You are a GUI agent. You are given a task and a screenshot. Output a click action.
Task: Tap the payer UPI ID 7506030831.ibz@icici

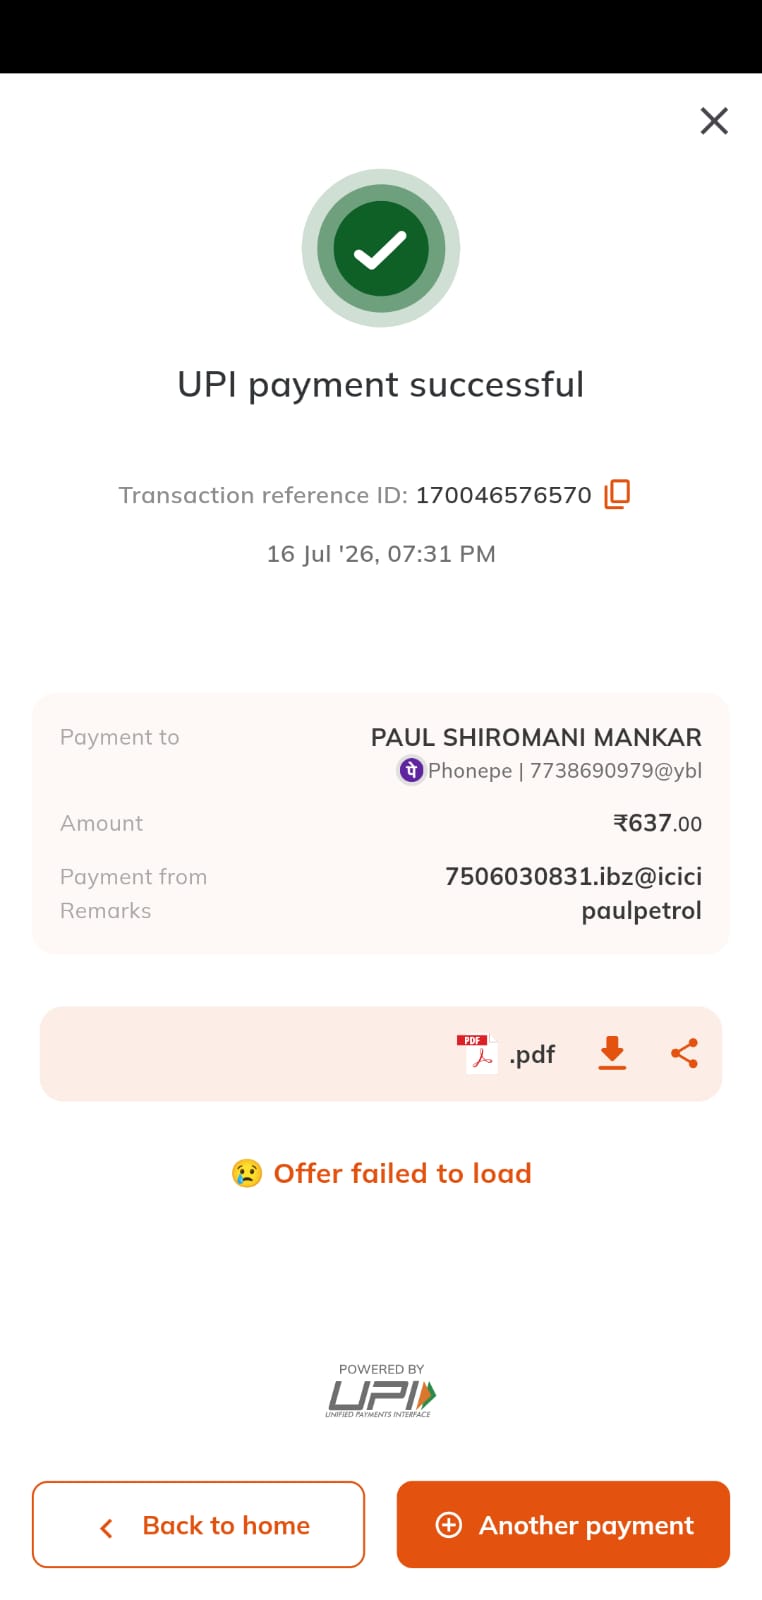coord(573,876)
